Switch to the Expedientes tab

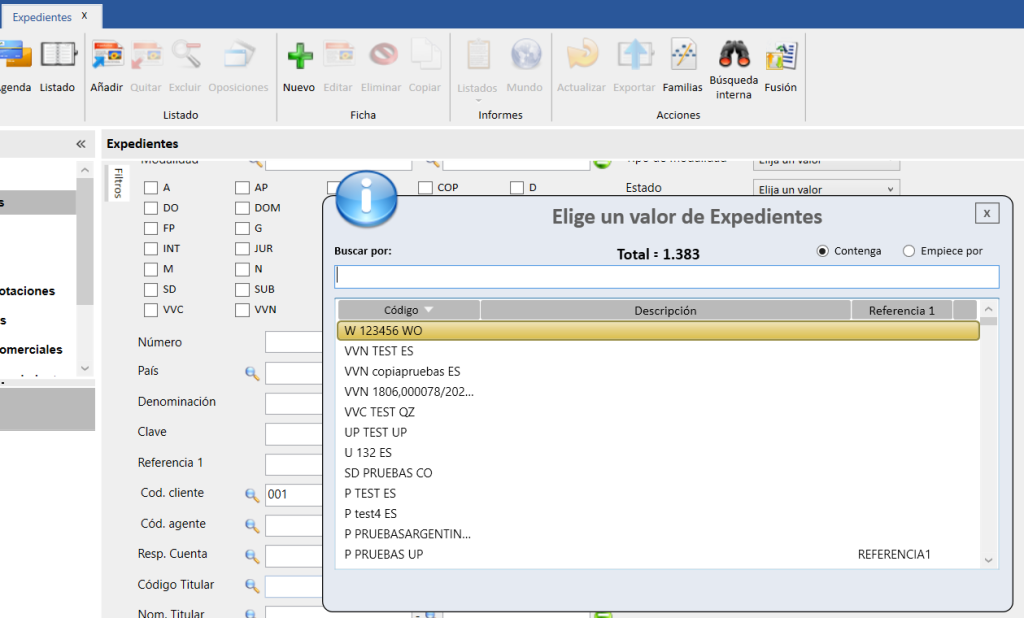[42, 16]
